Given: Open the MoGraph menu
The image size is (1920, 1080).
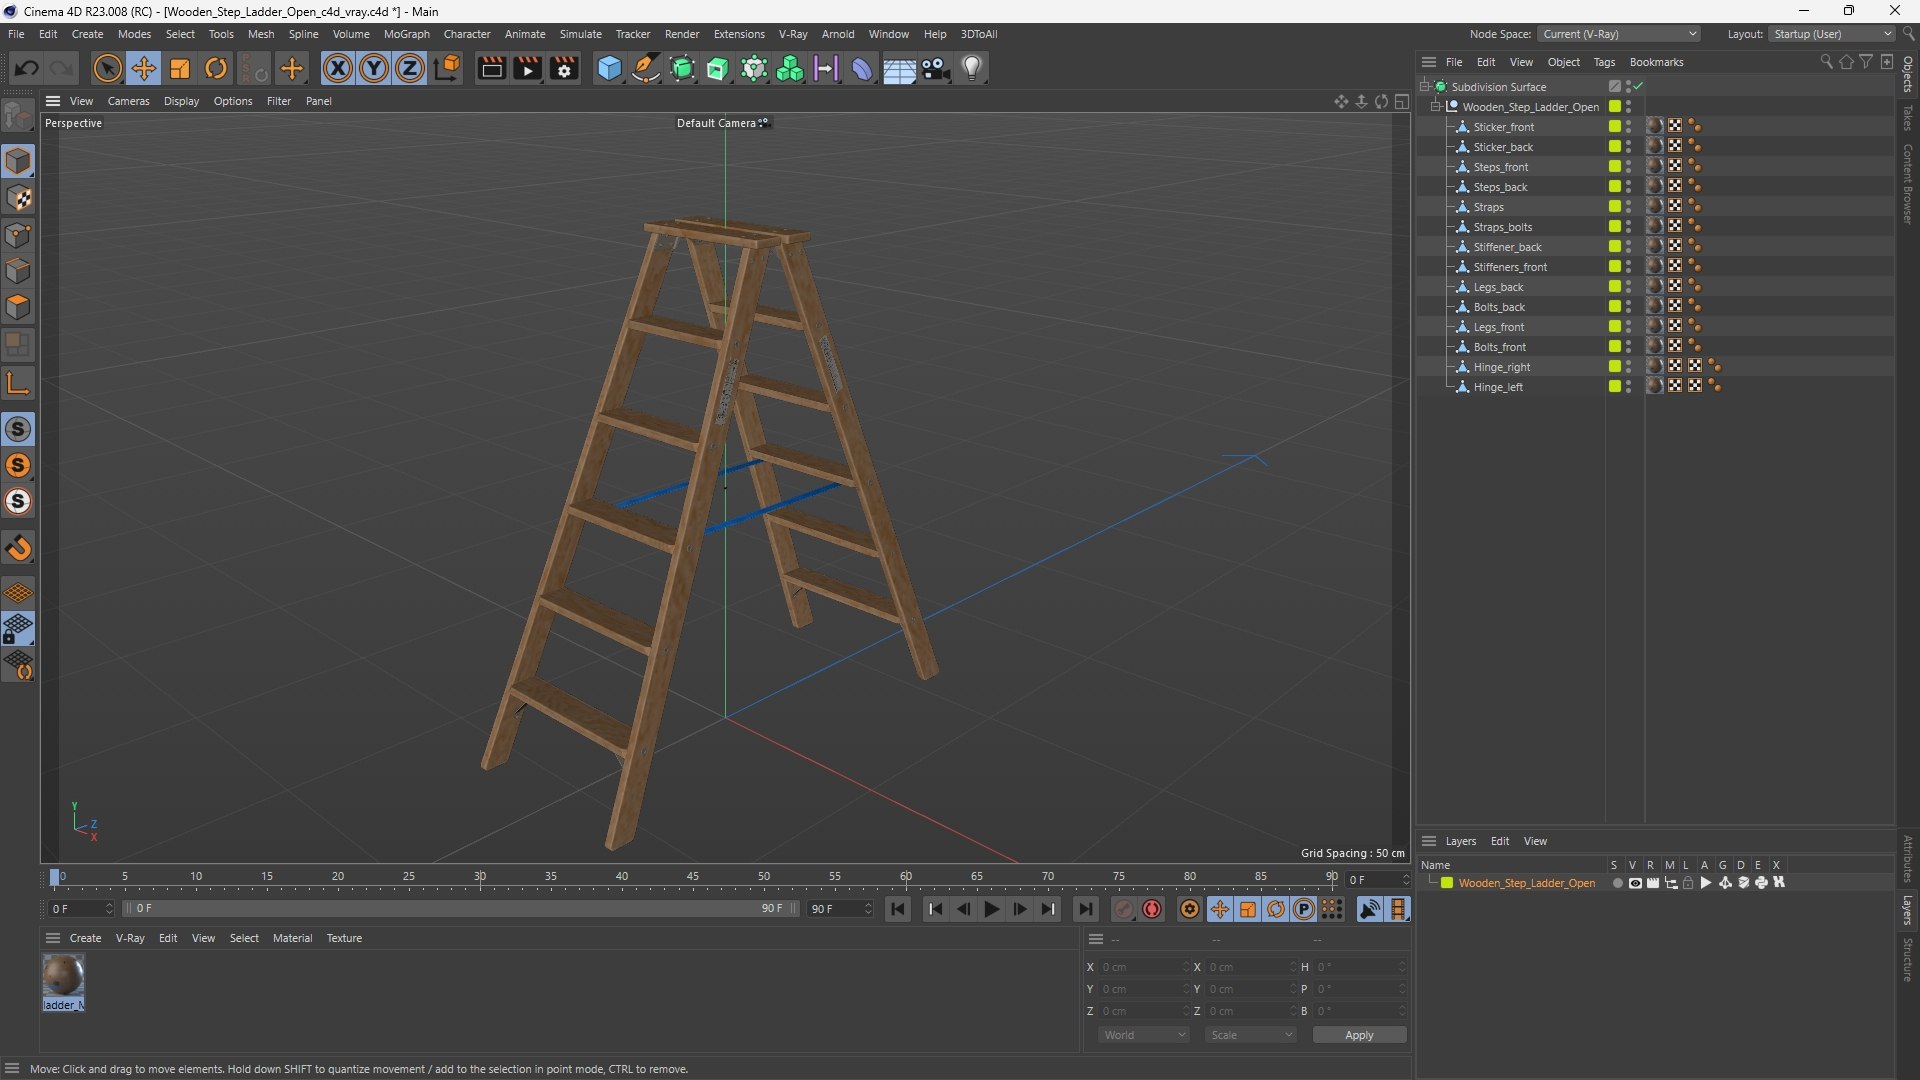Looking at the screenshot, I should (406, 34).
